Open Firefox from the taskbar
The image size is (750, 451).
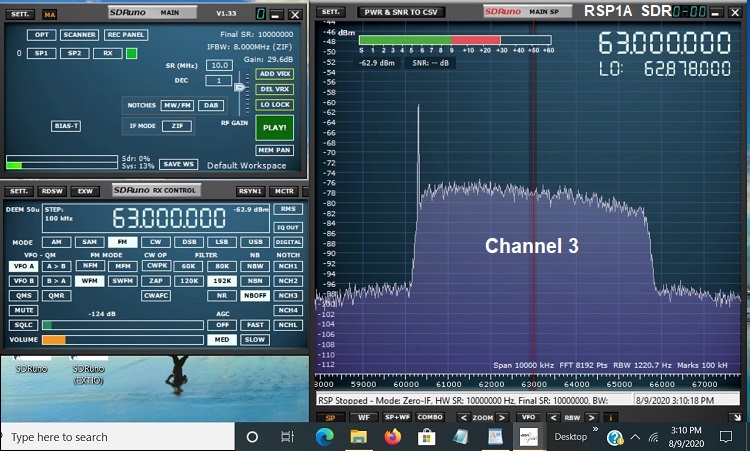point(391,437)
